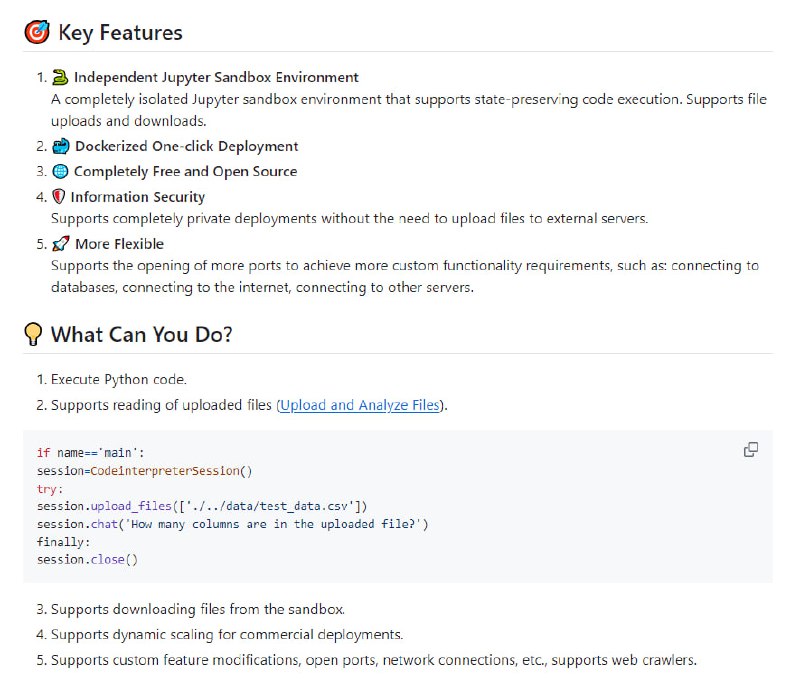Click the session.upload_files code line

point(209,506)
